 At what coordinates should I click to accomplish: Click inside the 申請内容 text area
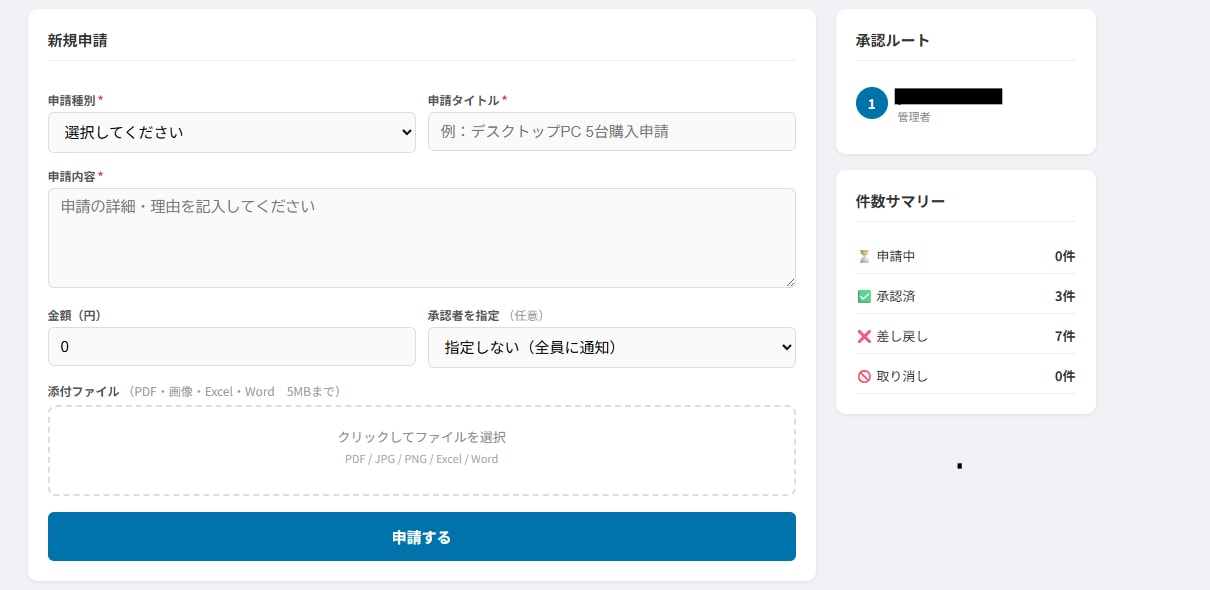421,237
